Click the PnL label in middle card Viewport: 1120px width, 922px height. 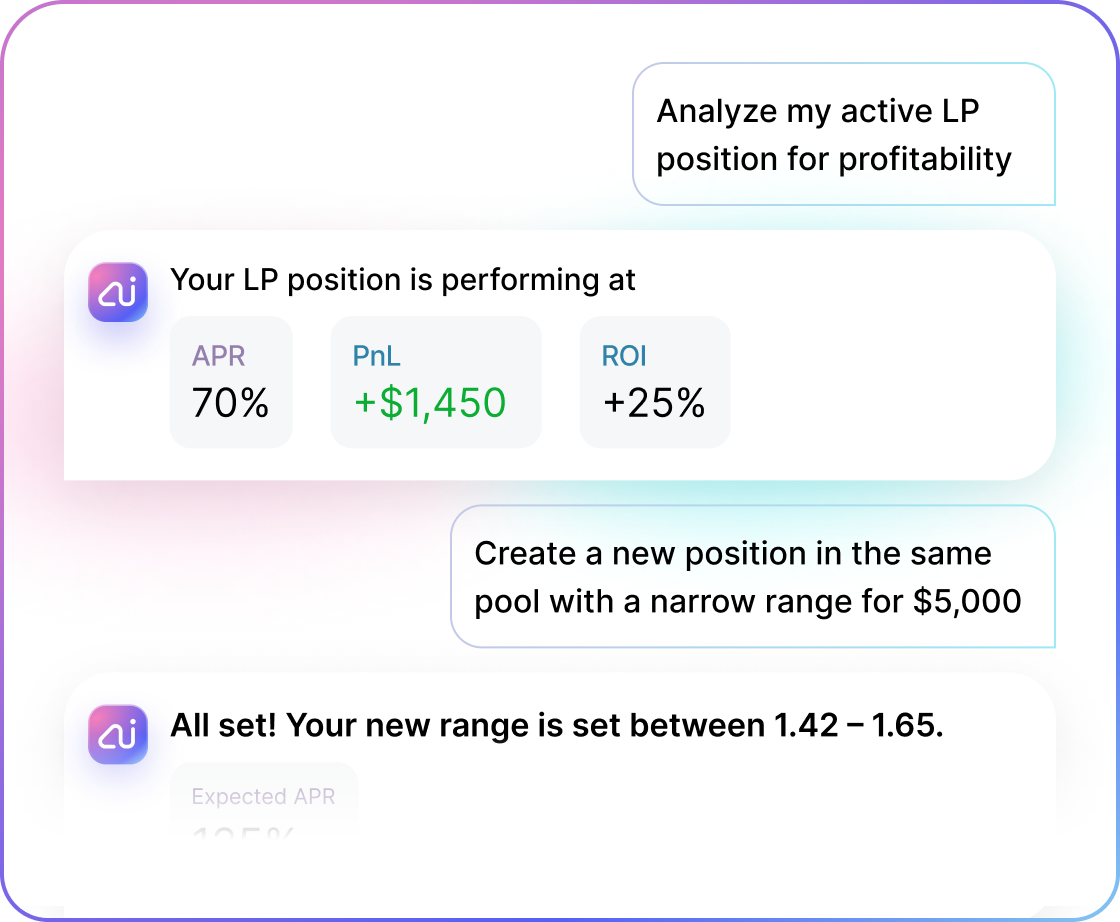pos(376,356)
